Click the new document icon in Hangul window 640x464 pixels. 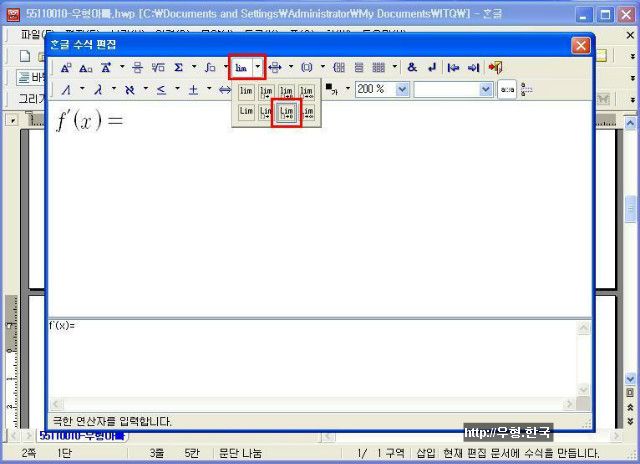point(25,56)
